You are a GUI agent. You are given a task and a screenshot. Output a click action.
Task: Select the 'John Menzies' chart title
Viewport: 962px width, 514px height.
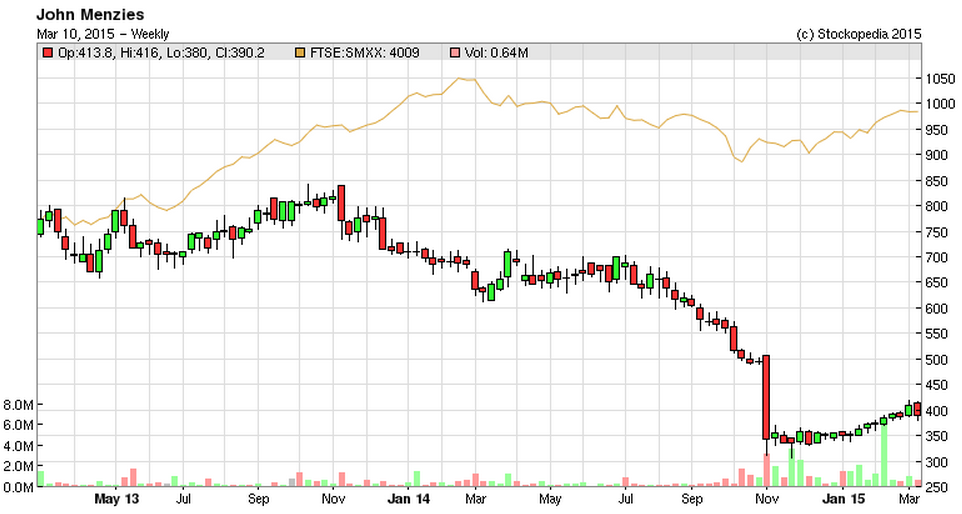pos(90,15)
